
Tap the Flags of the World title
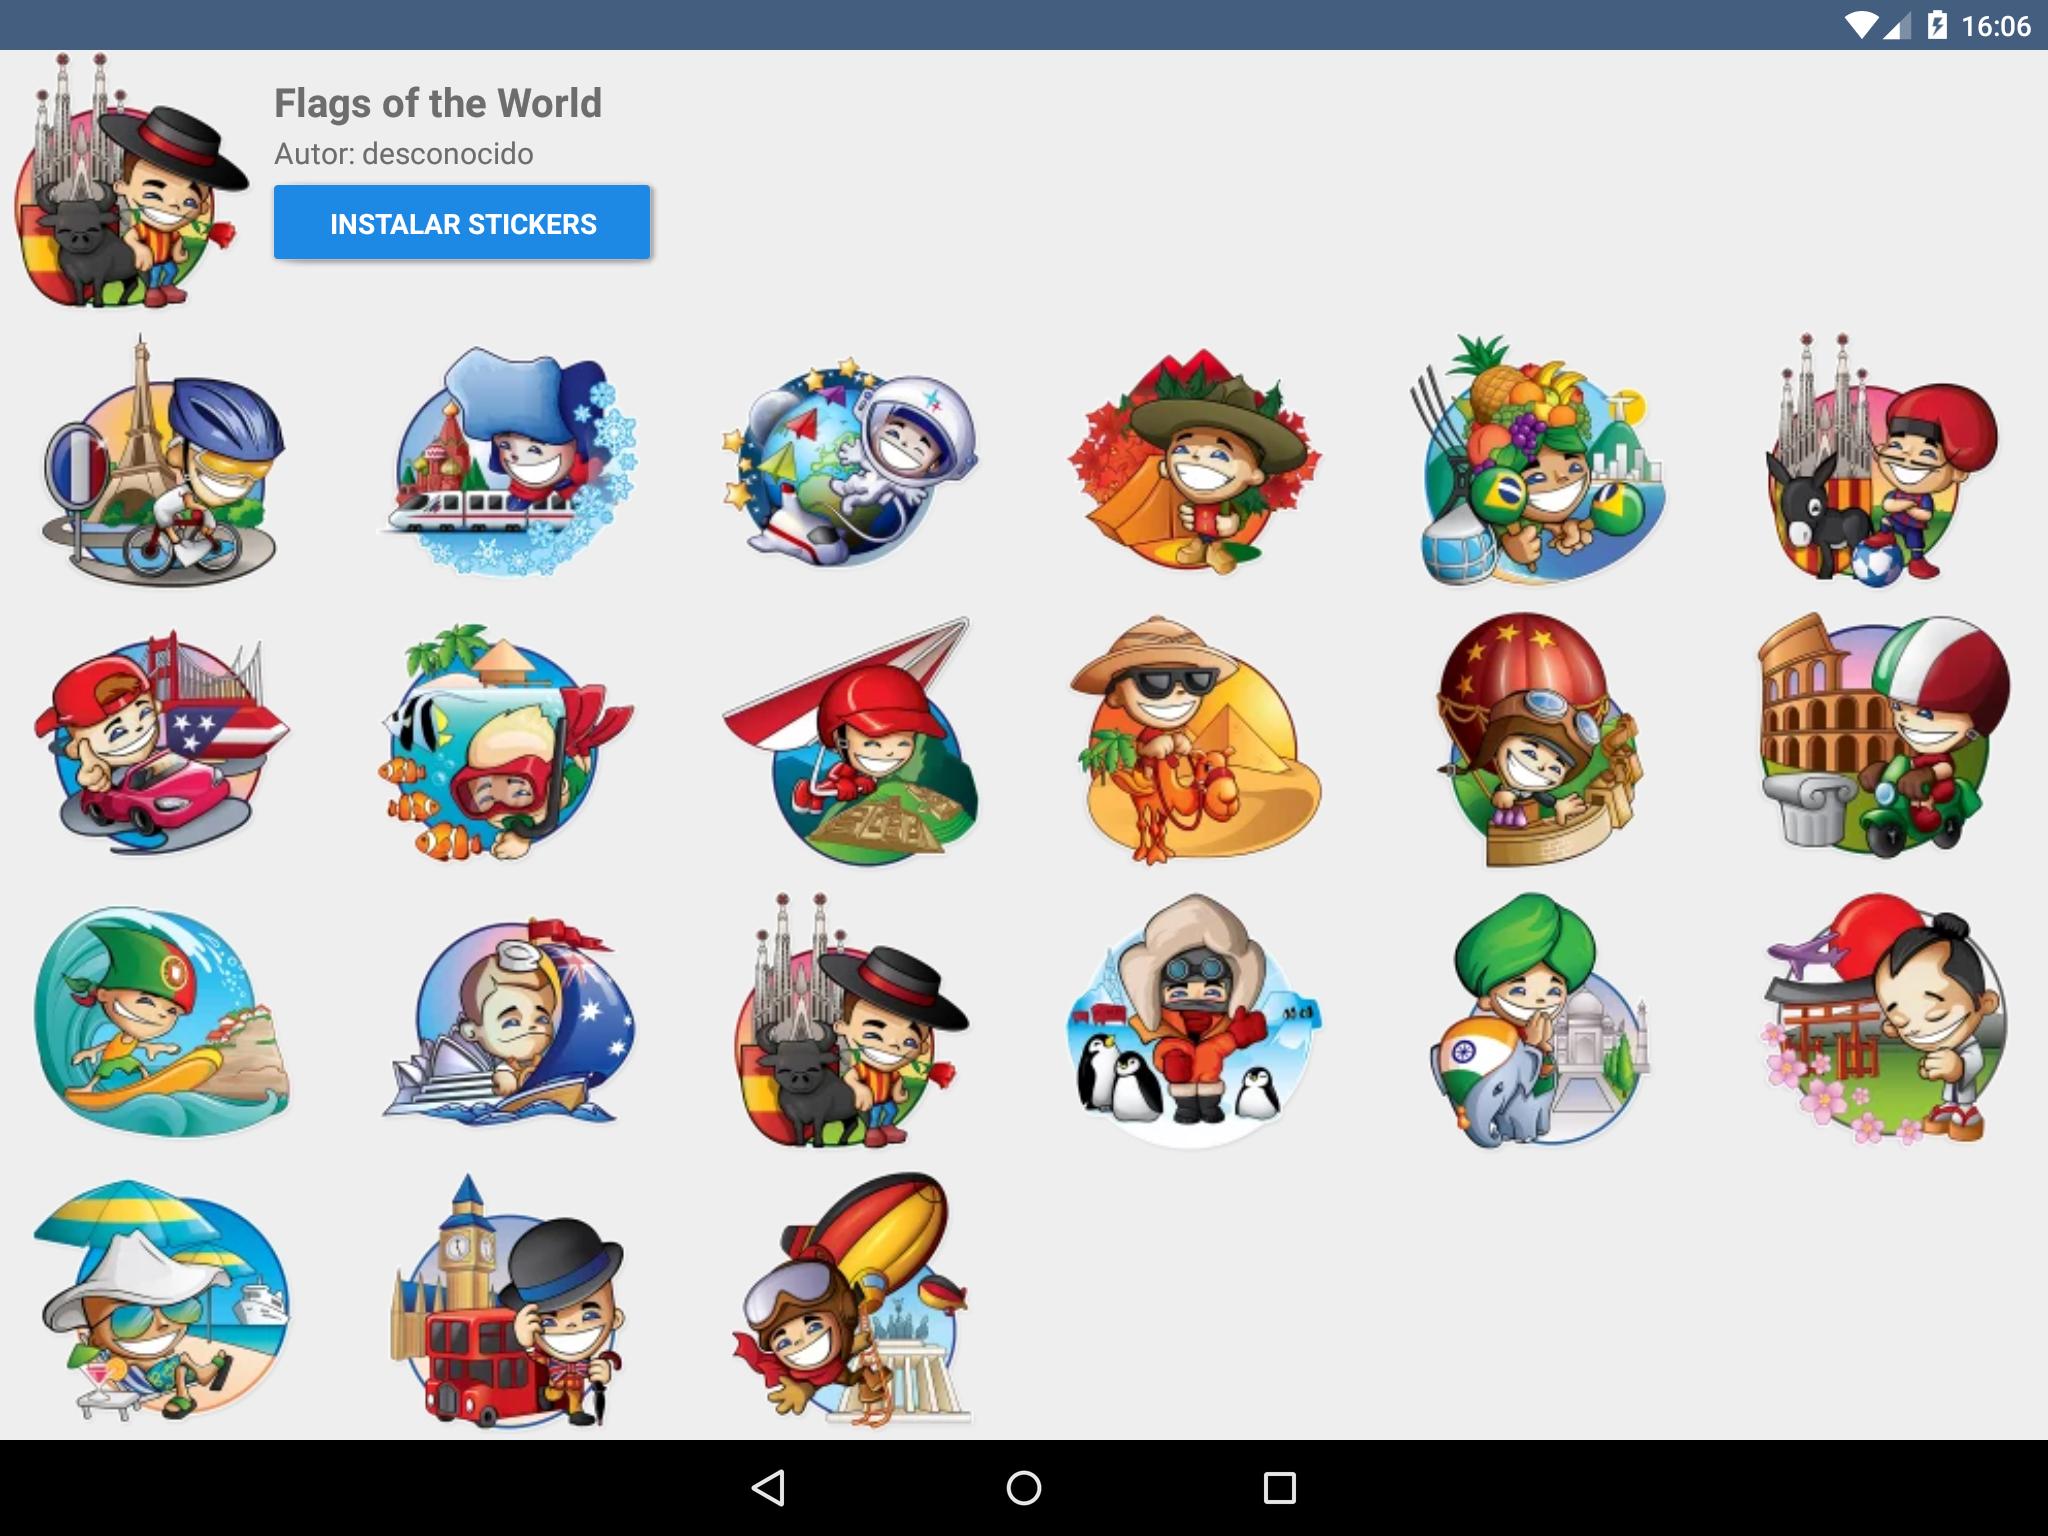[438, 103]
